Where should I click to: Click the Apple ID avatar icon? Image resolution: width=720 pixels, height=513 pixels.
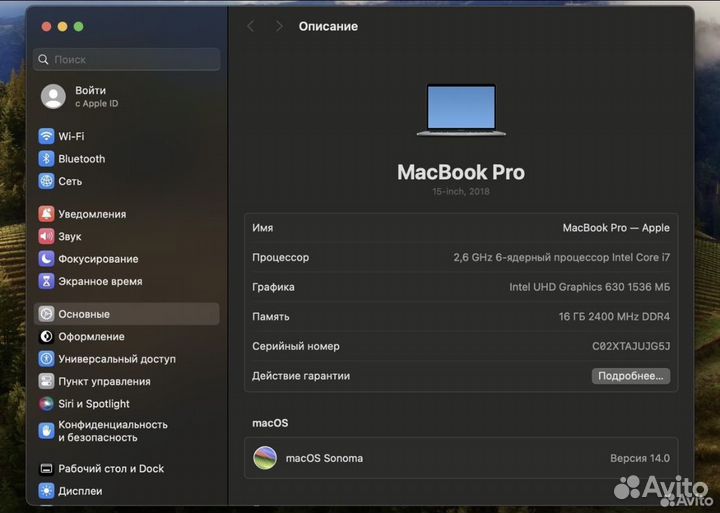[53, 96]
